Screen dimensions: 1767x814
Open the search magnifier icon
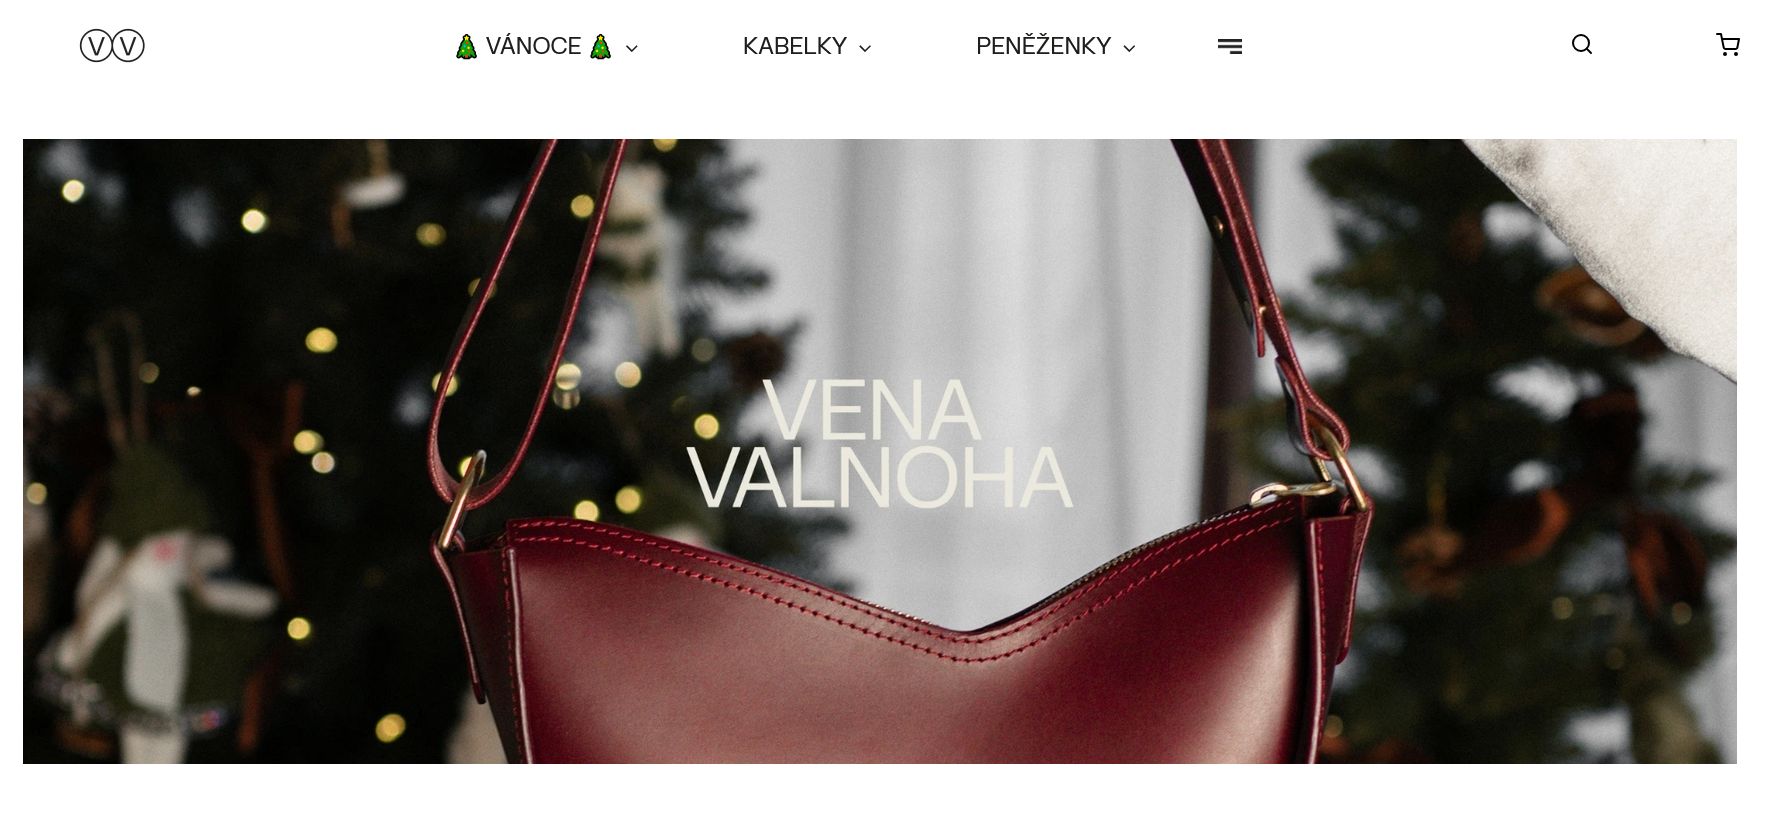click(x=1581, y=45)
